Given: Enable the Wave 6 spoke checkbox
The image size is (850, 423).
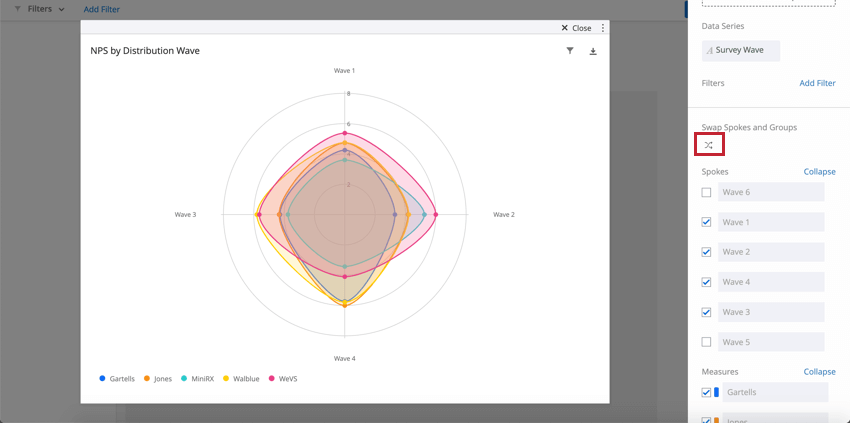Looking at the screenshot, I should tap(707, 192).
